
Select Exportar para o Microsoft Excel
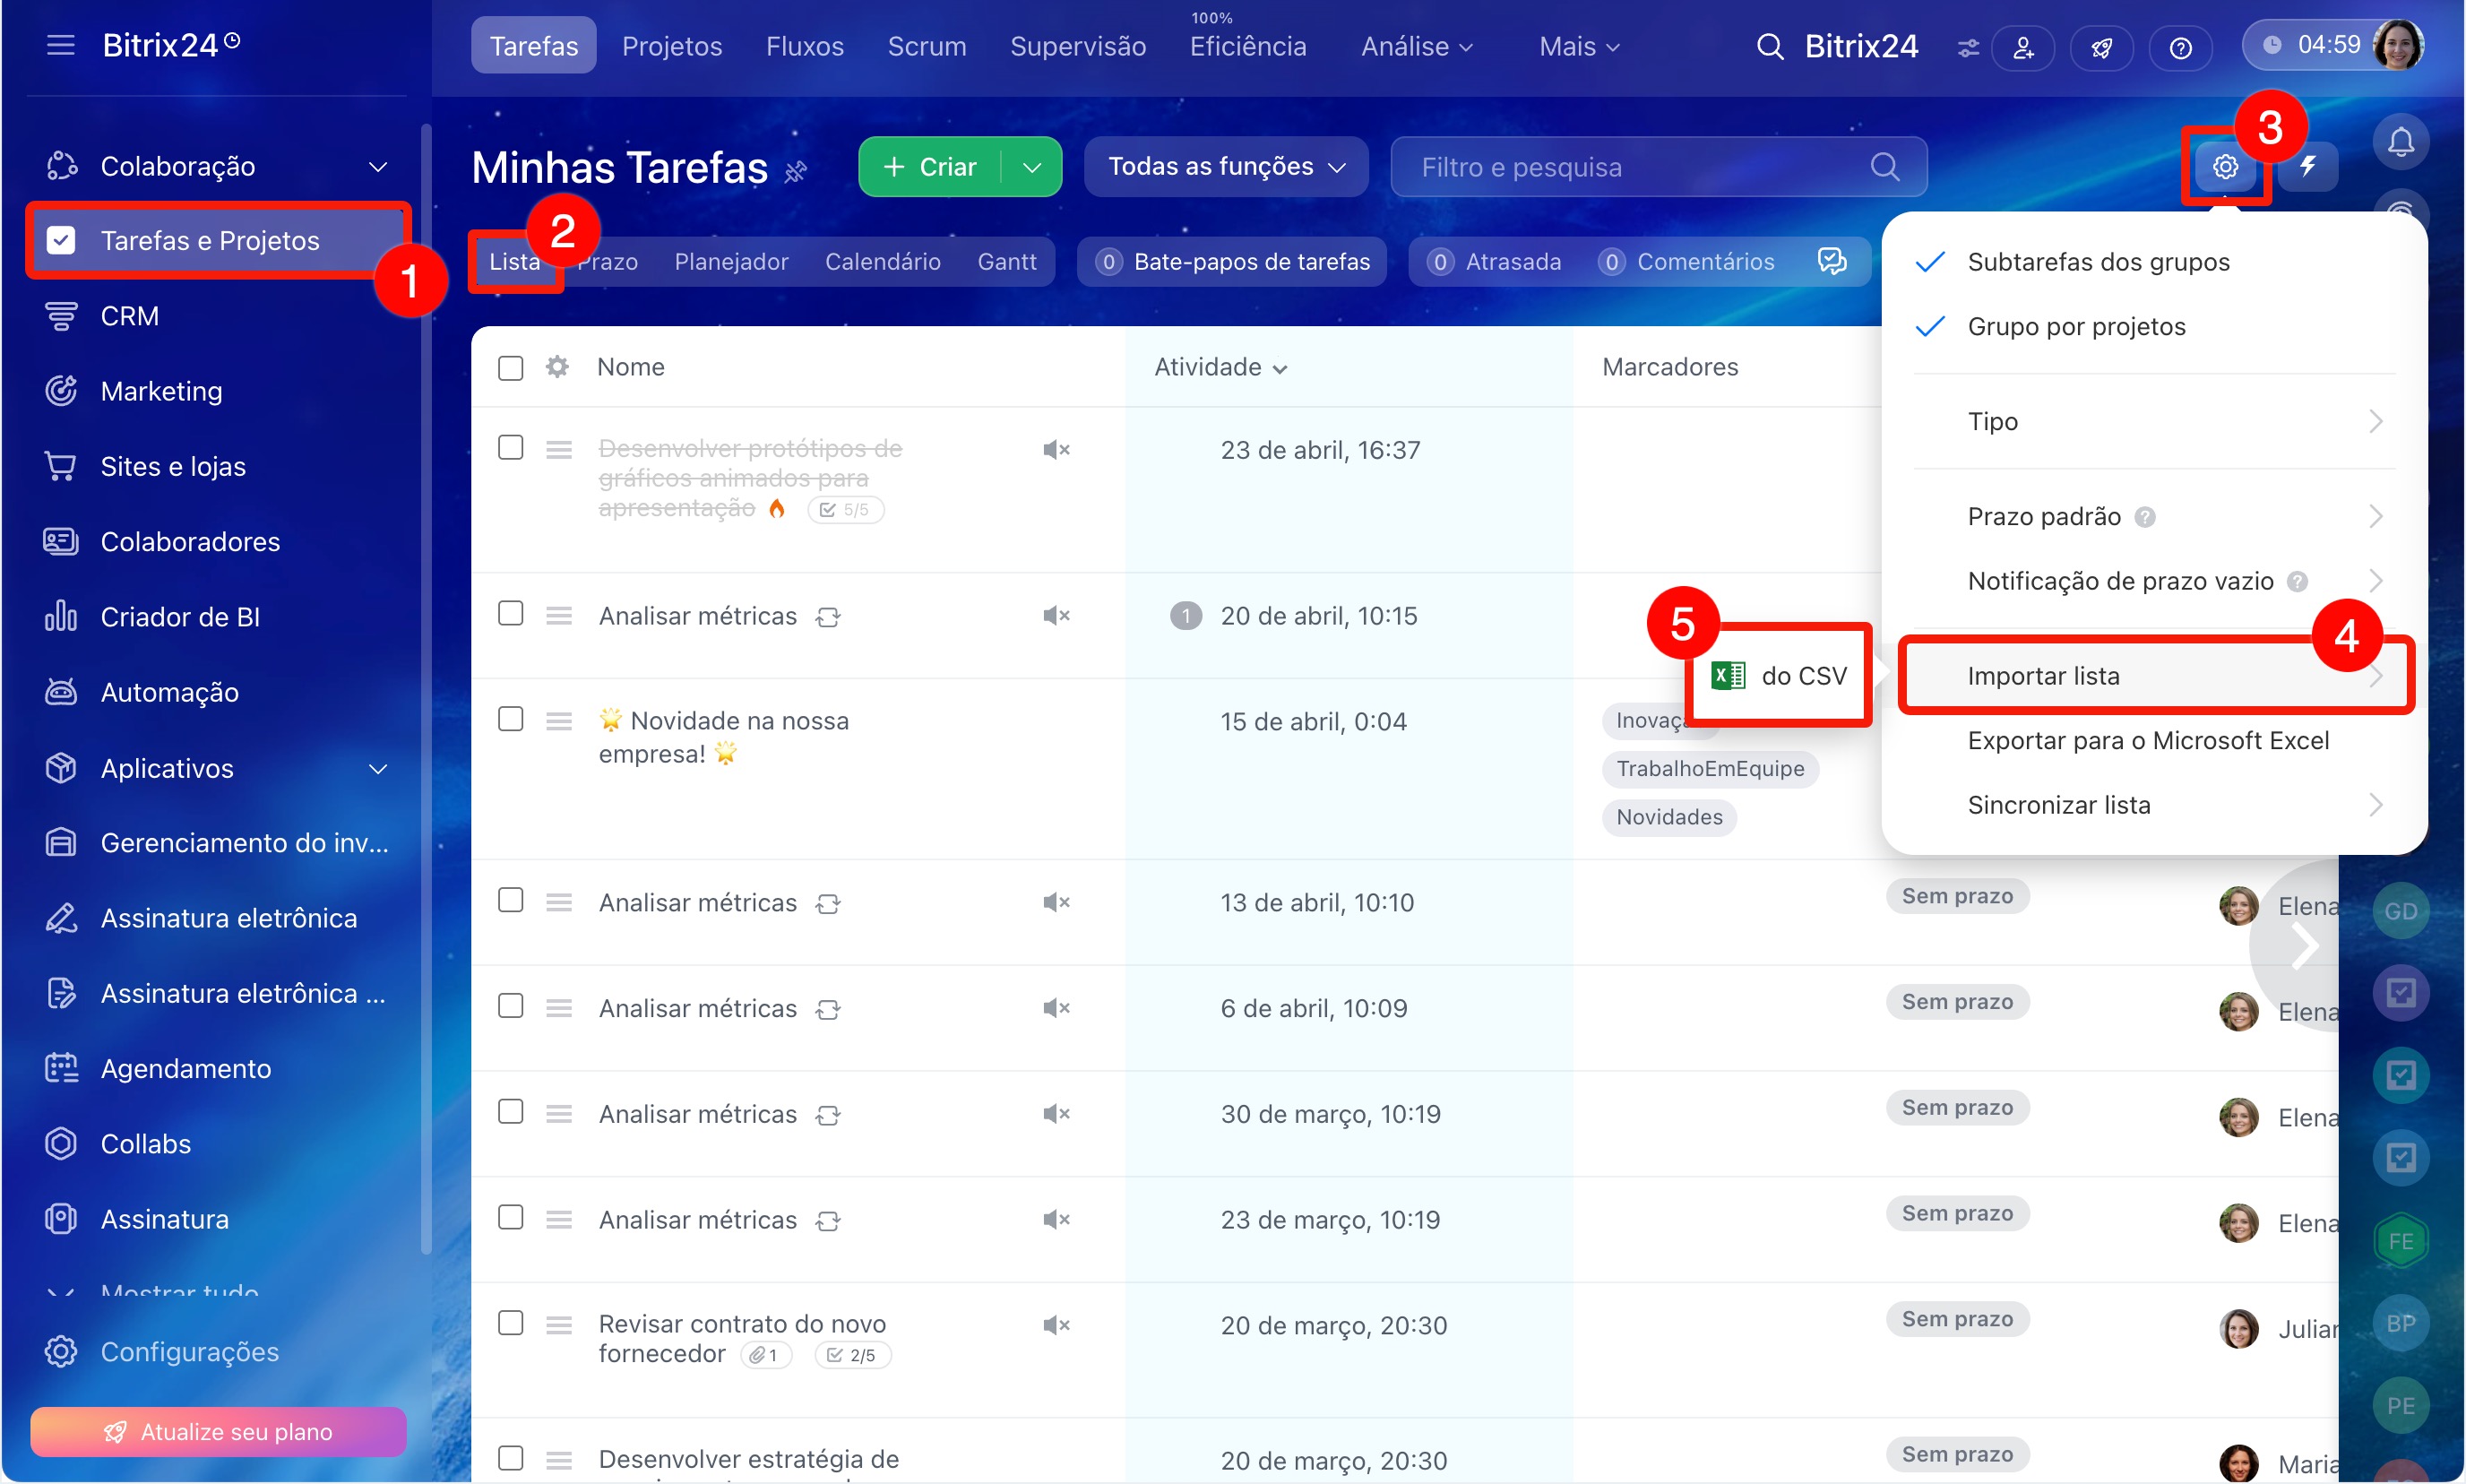2147,740
